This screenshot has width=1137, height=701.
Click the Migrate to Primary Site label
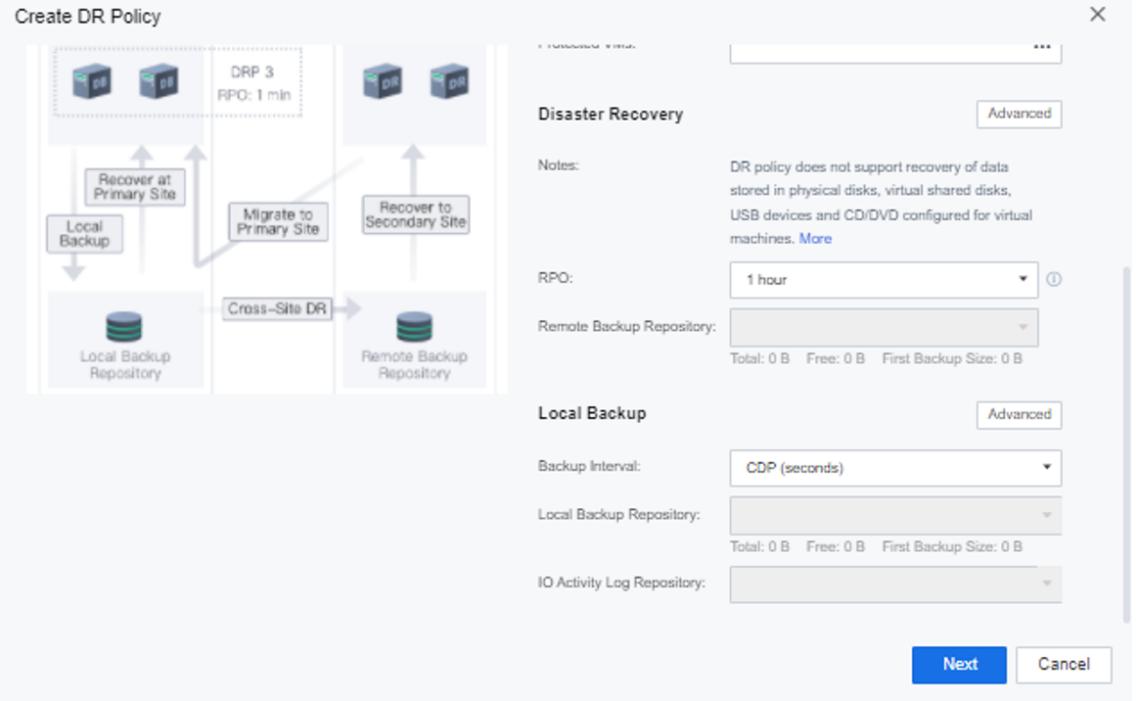278,222
